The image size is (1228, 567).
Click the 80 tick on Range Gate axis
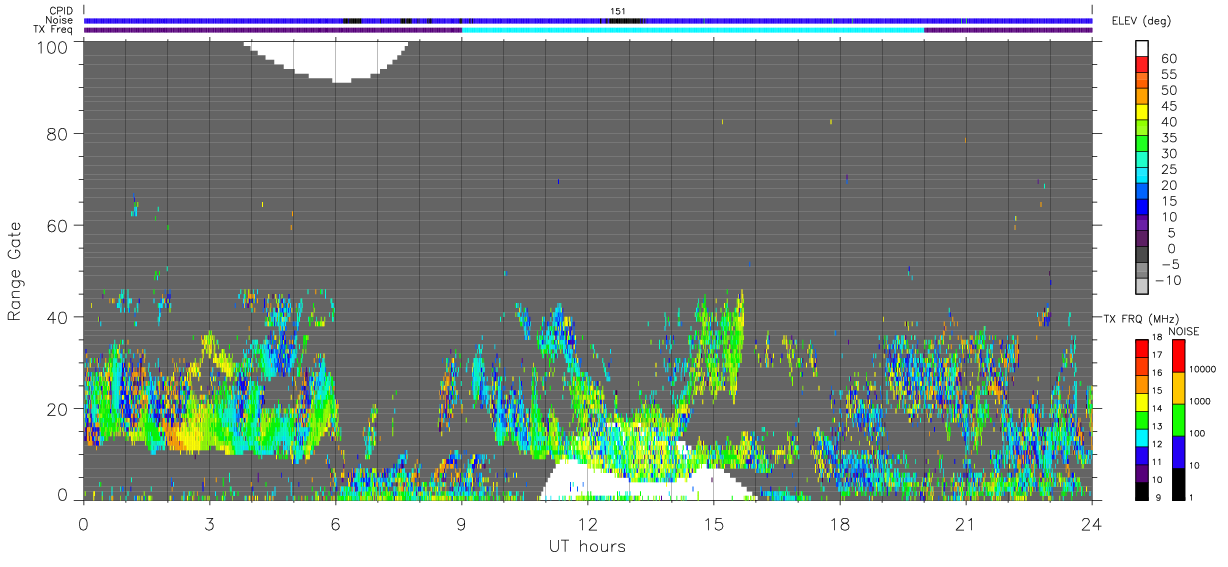pyautogui.click(x=57, y=133)
